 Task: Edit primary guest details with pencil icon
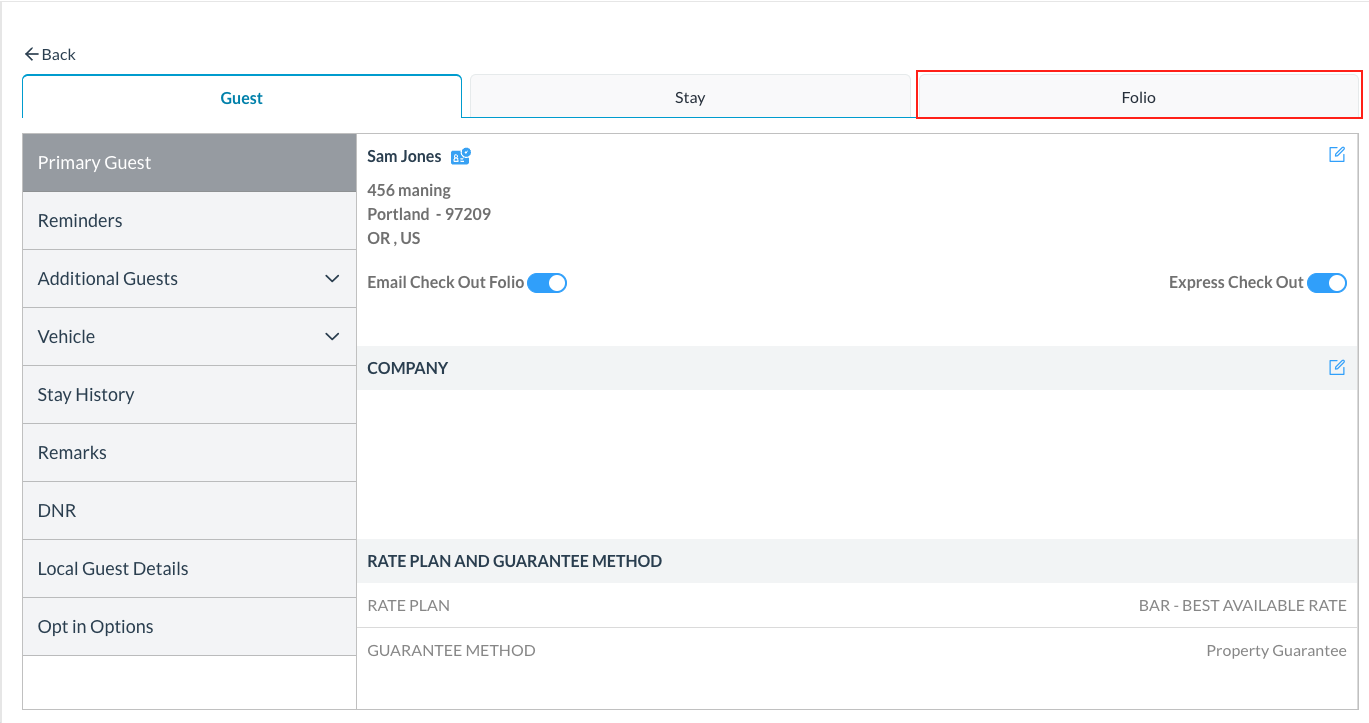tap(1337, 155)
